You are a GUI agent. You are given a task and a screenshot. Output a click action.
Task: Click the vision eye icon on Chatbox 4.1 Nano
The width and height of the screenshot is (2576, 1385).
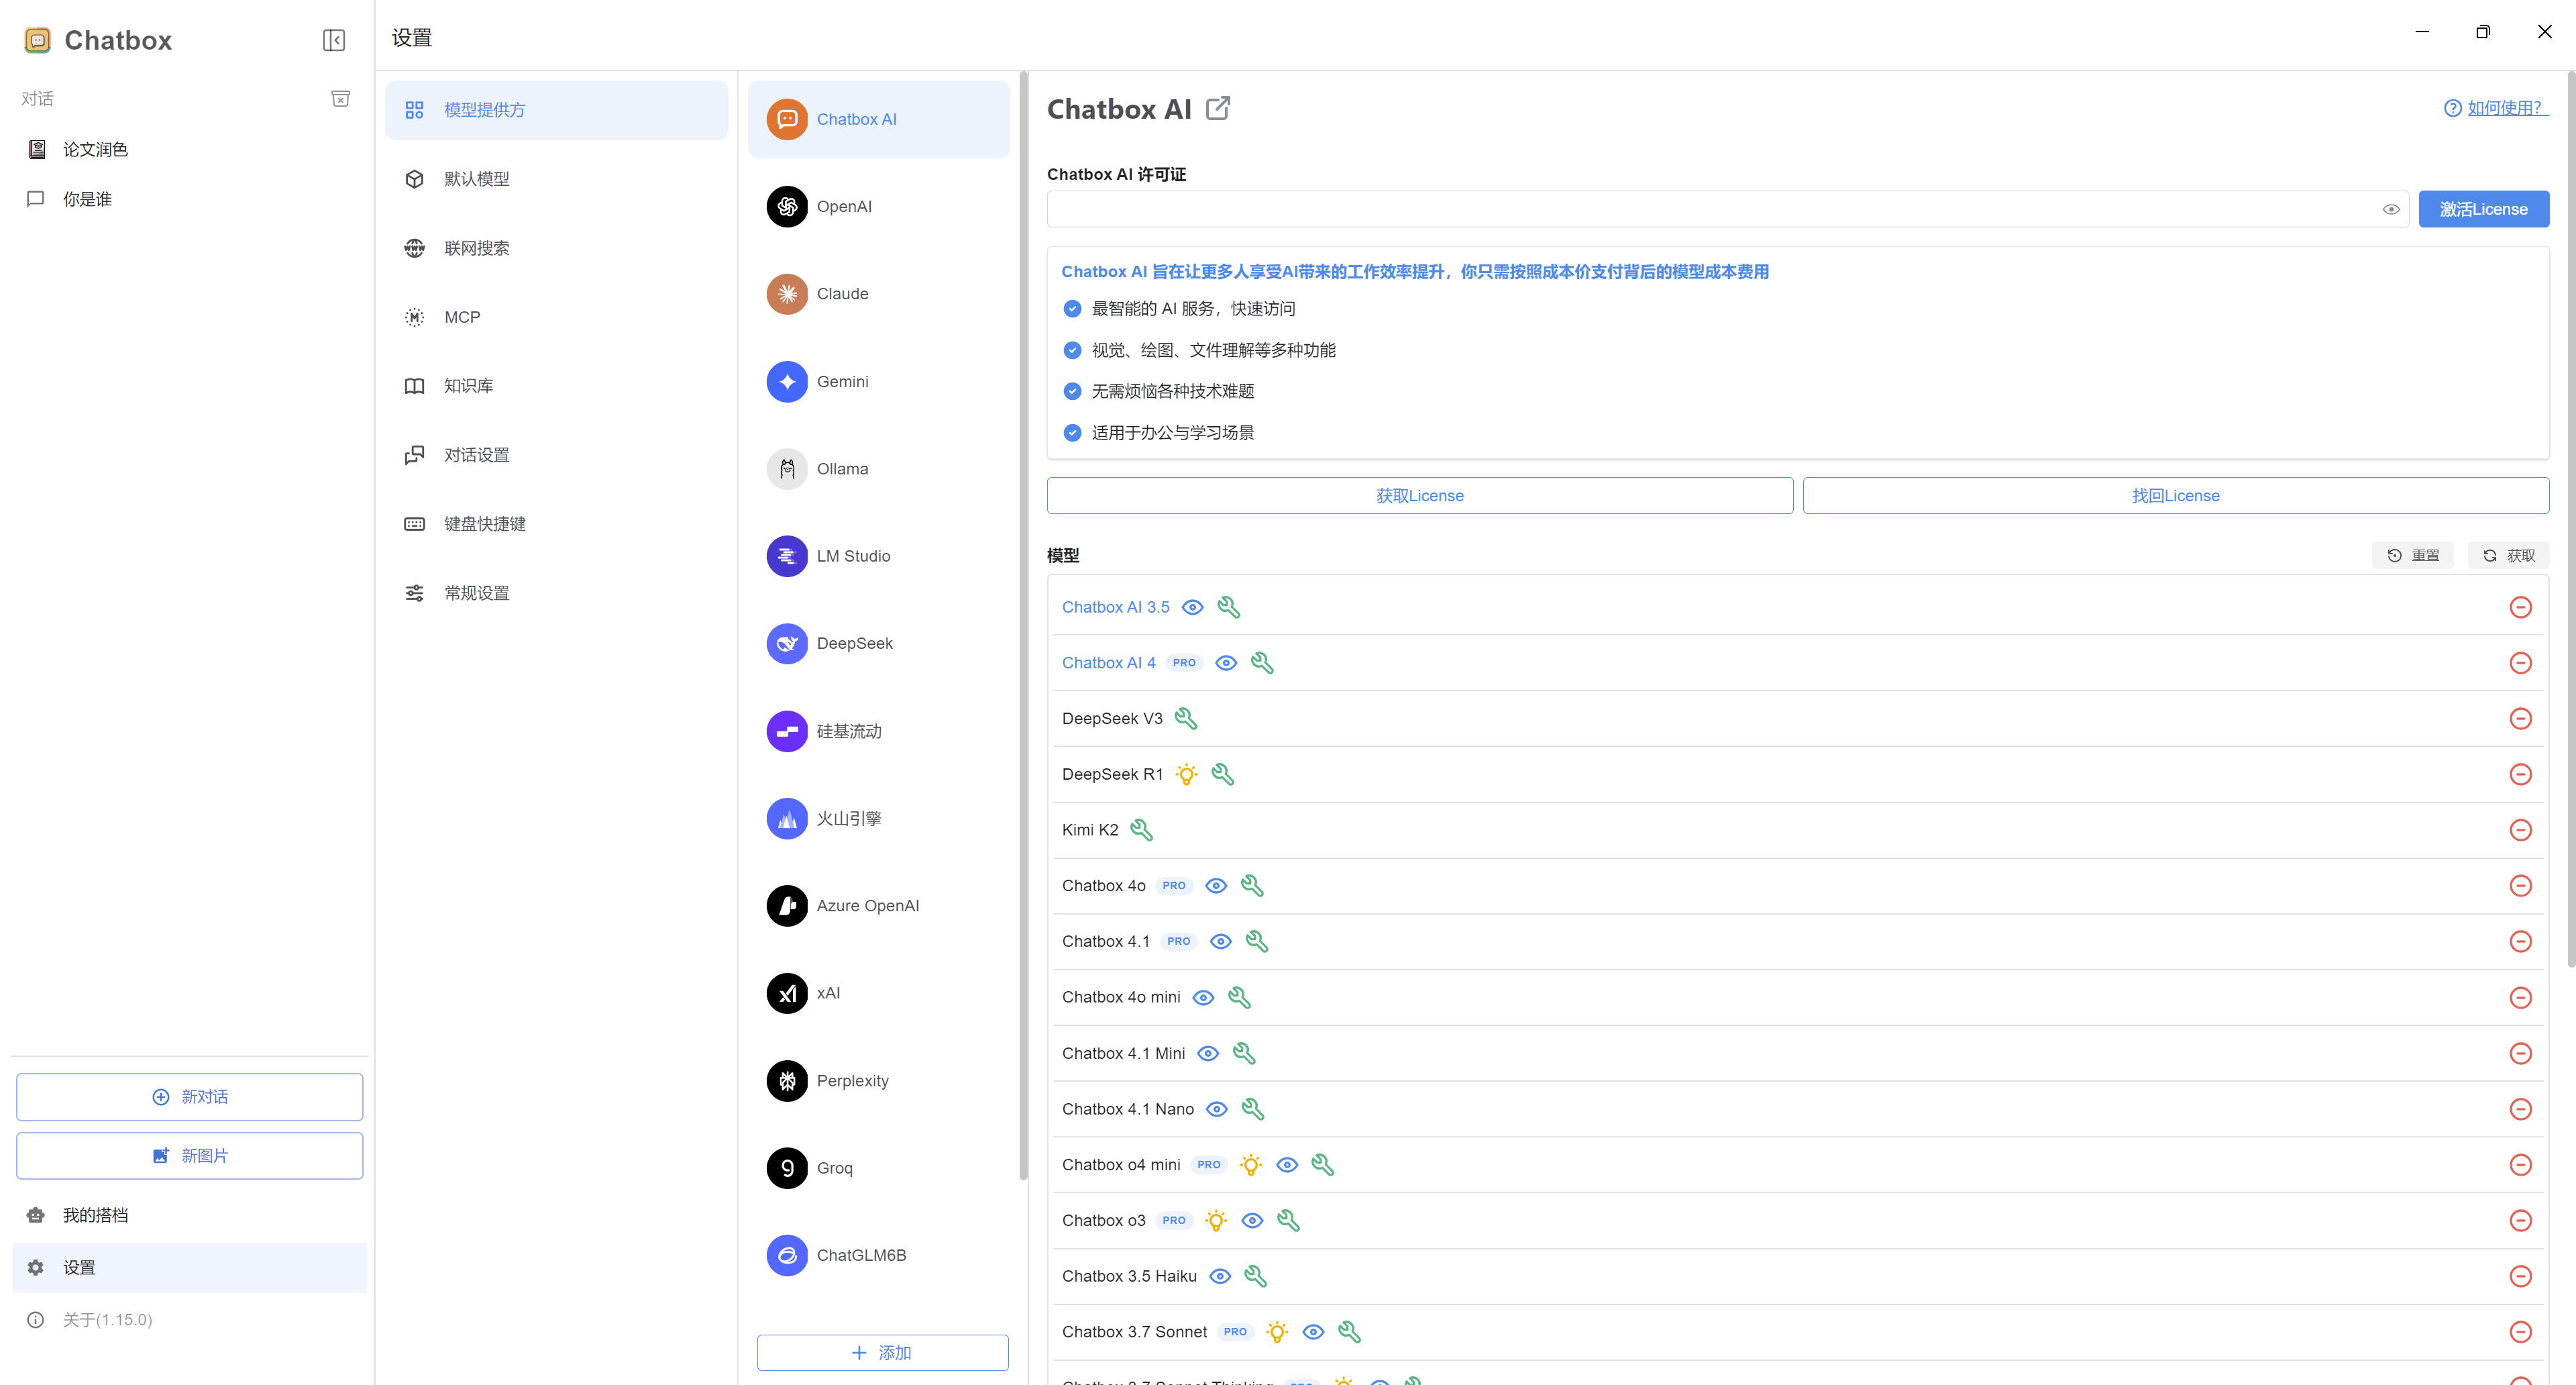tap(1216, 1109)
